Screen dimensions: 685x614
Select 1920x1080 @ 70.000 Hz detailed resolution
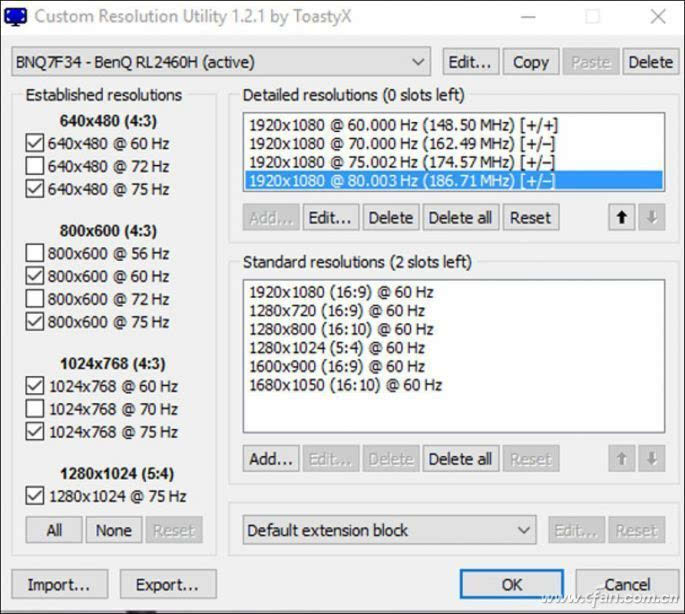453,143
